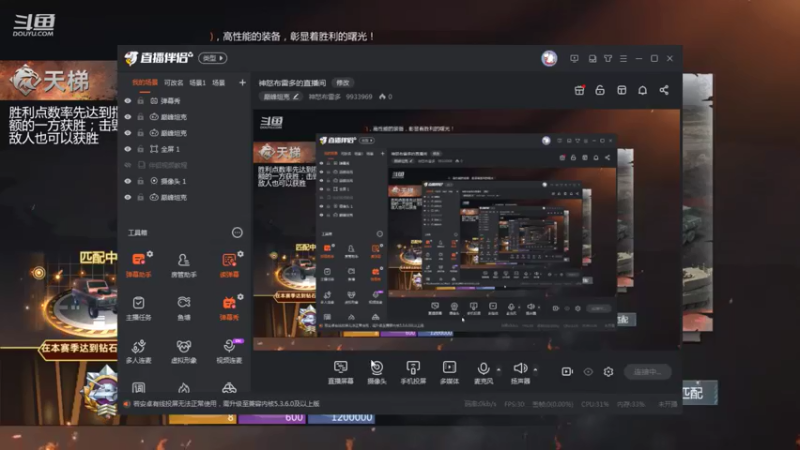This screenshot has height=450, width=800.
Task: Switch to the 场景1 tab
Action: click(197, 83)
